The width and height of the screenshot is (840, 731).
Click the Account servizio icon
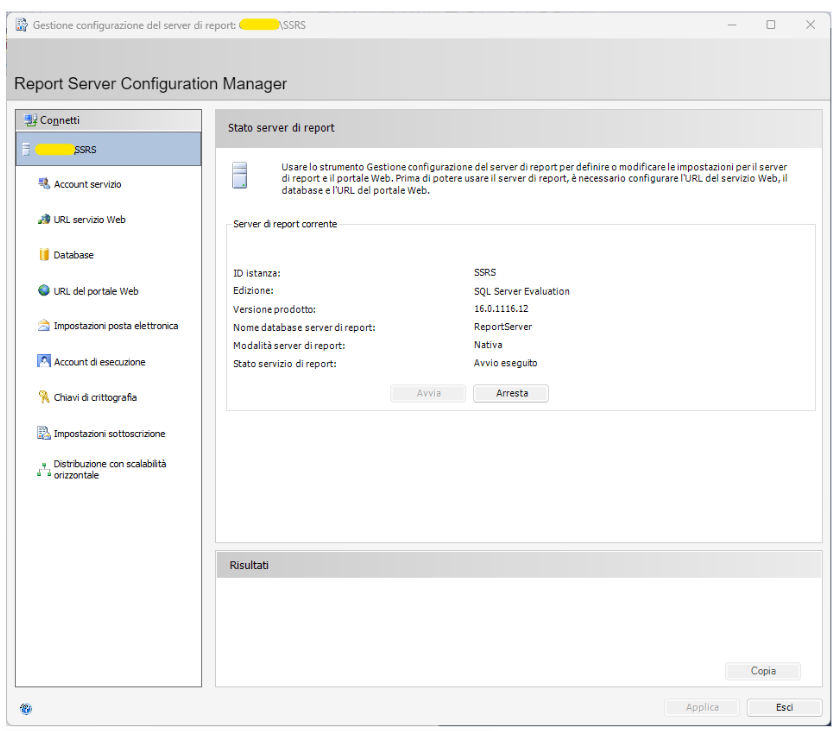[44, 184]
